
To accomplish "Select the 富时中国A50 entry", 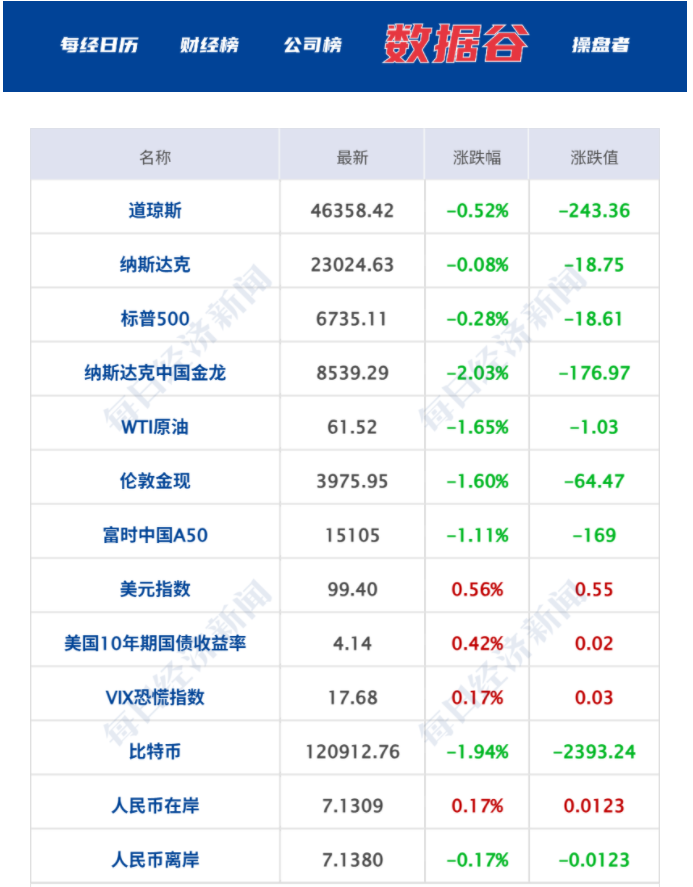I will click(x=155, y=535).
